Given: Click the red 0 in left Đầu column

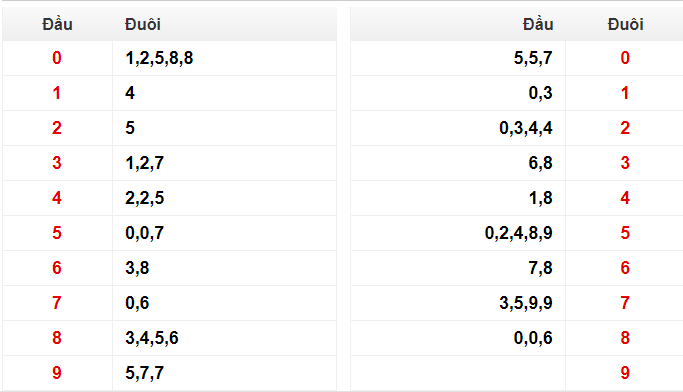Looking at the screenshot, I should [x=57, y=58].
